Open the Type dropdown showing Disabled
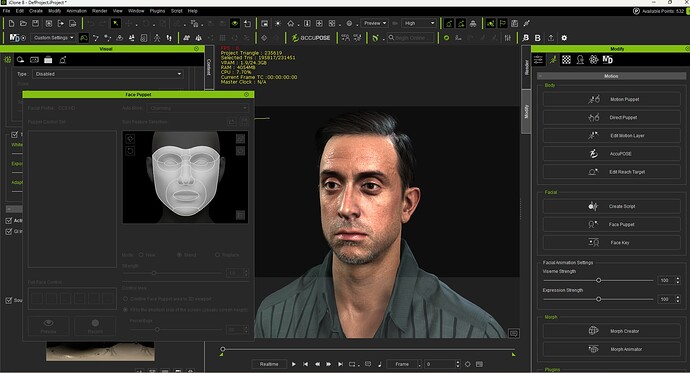 108,74
